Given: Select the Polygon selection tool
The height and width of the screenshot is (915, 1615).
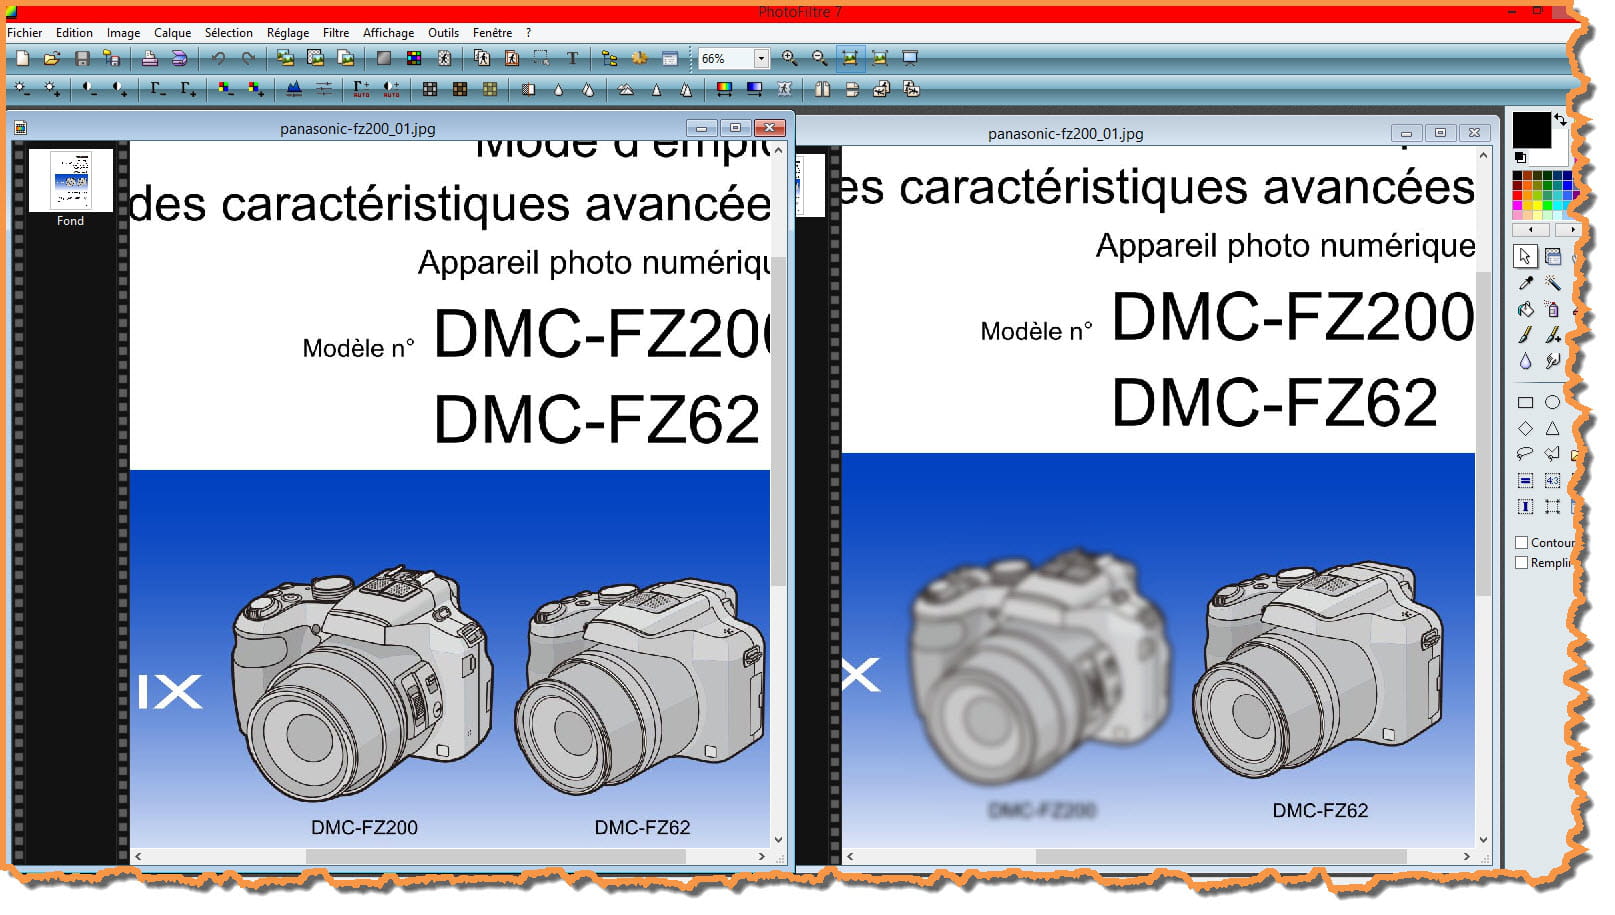Looking at the screenshot, I should tap(1552, 455).
